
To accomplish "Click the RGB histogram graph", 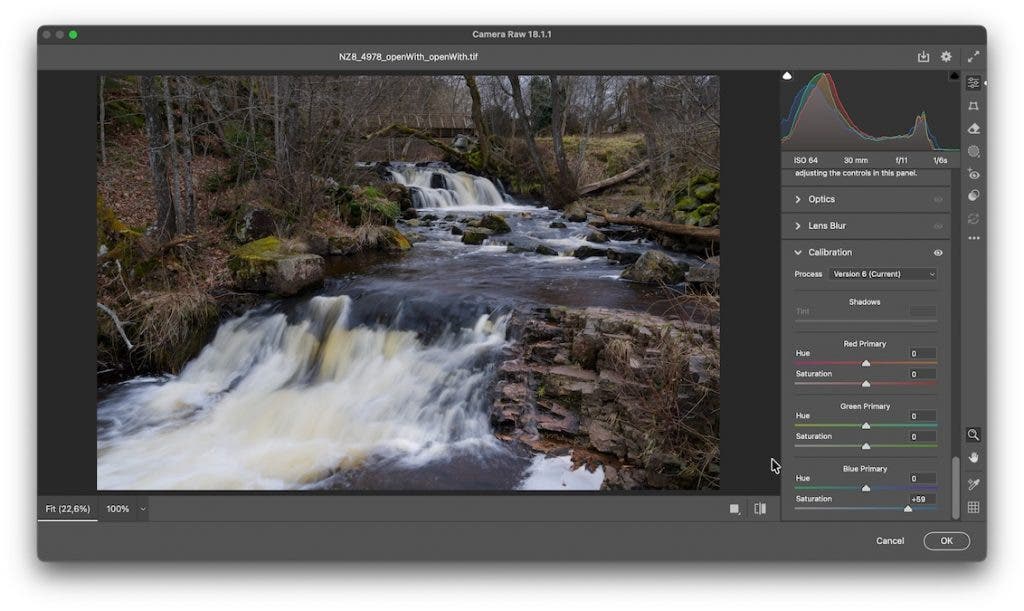I will pyautogui.click(x=870, y=111).
